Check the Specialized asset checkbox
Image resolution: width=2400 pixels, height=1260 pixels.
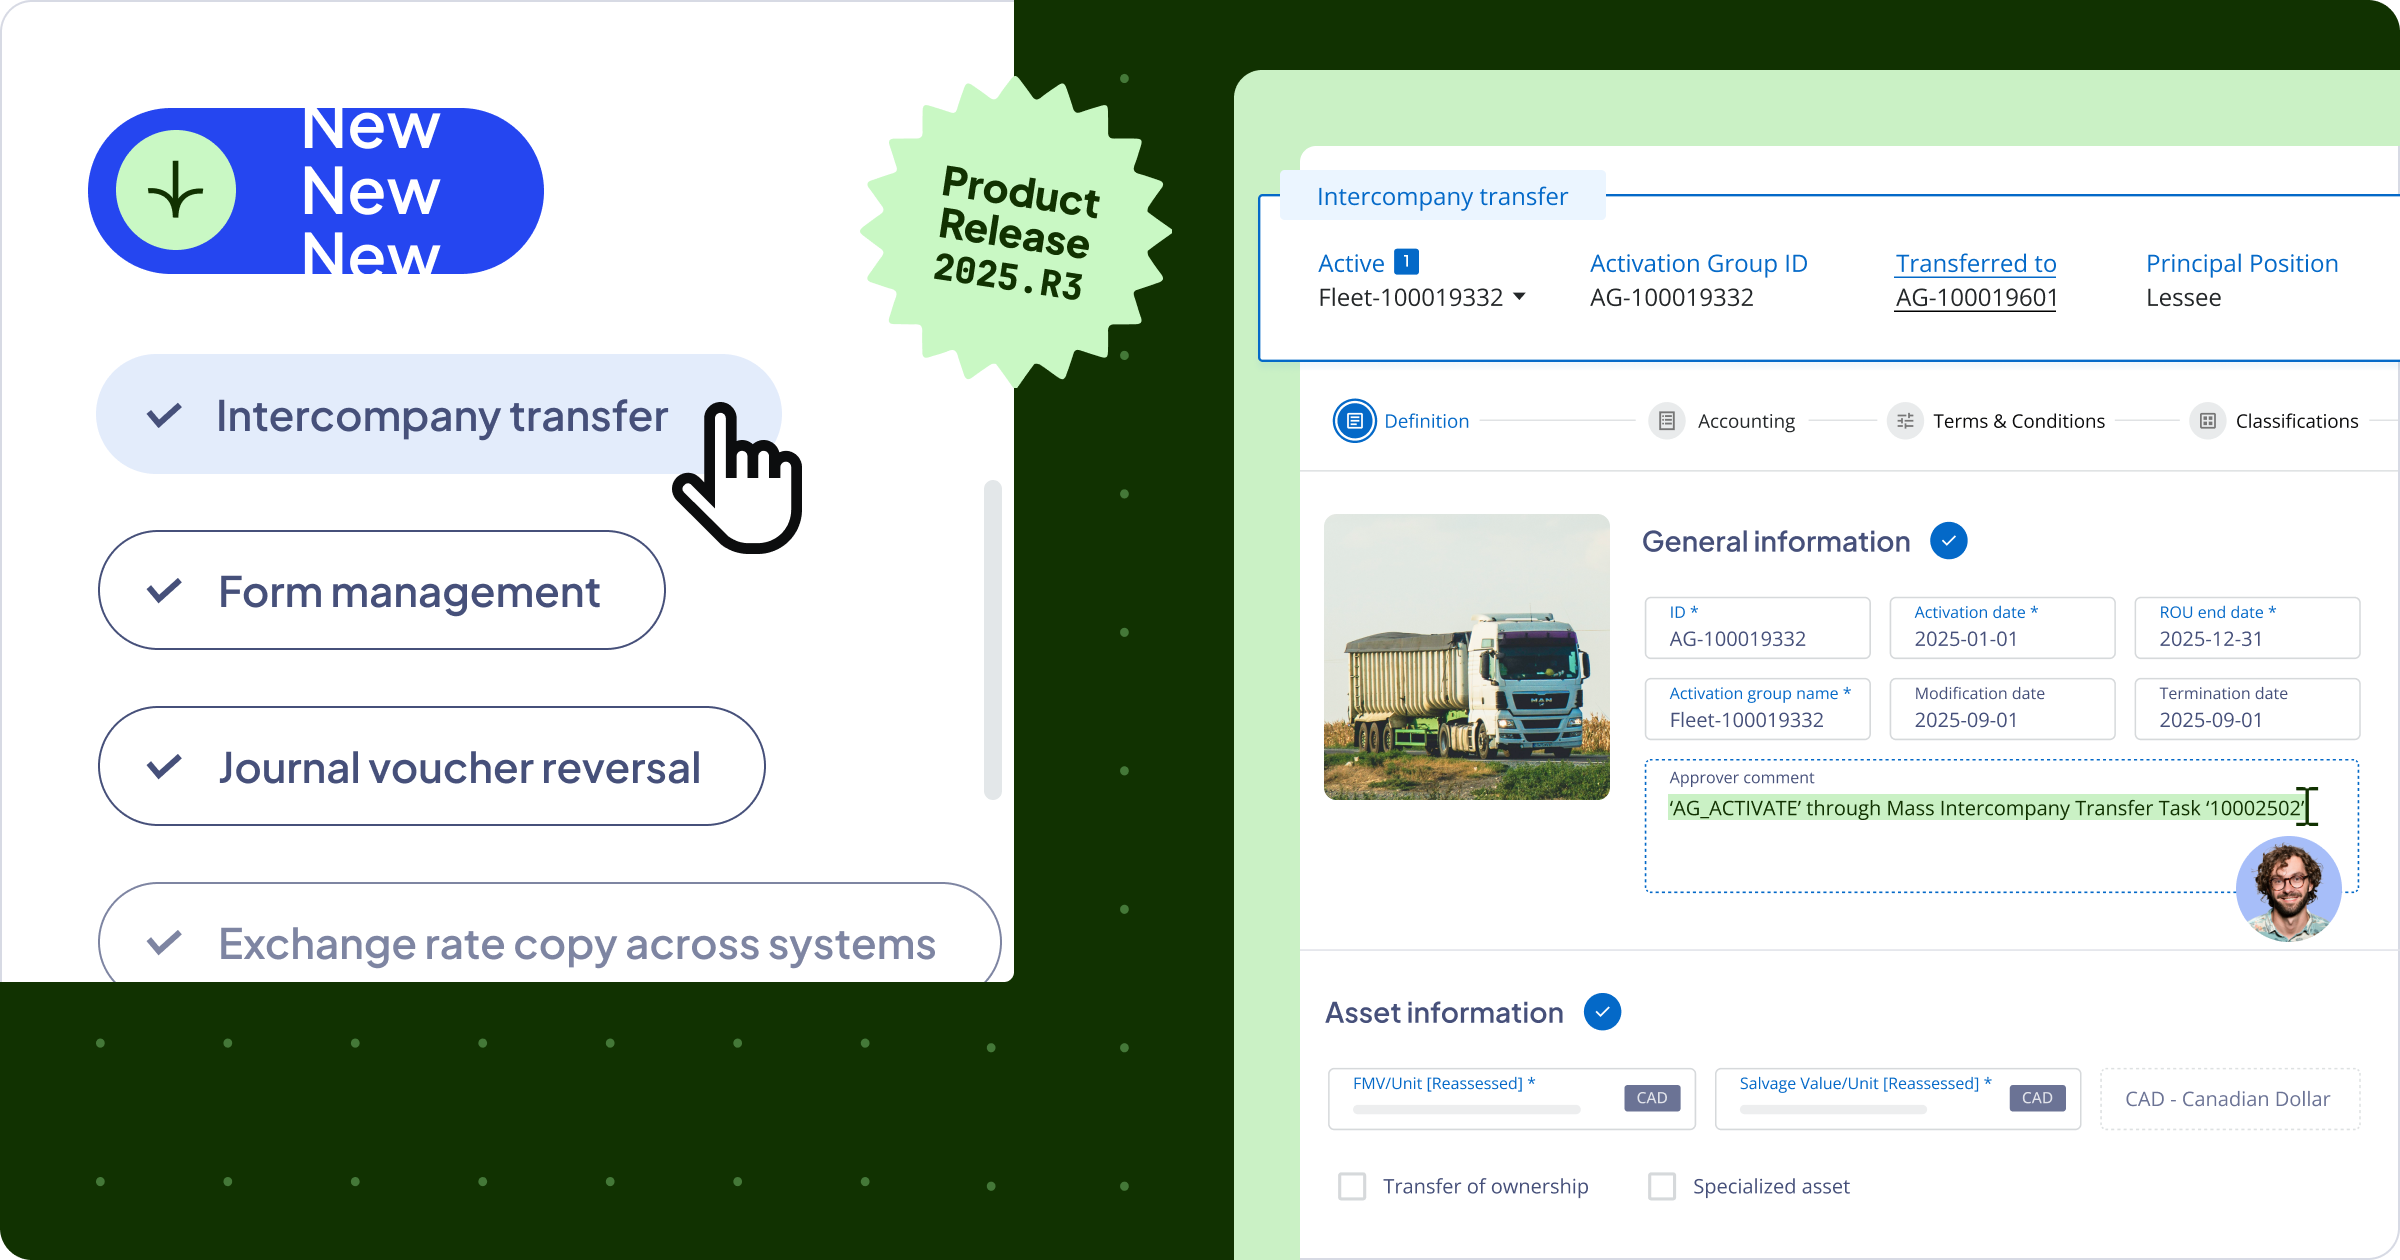click(x=1662, y=1186)
